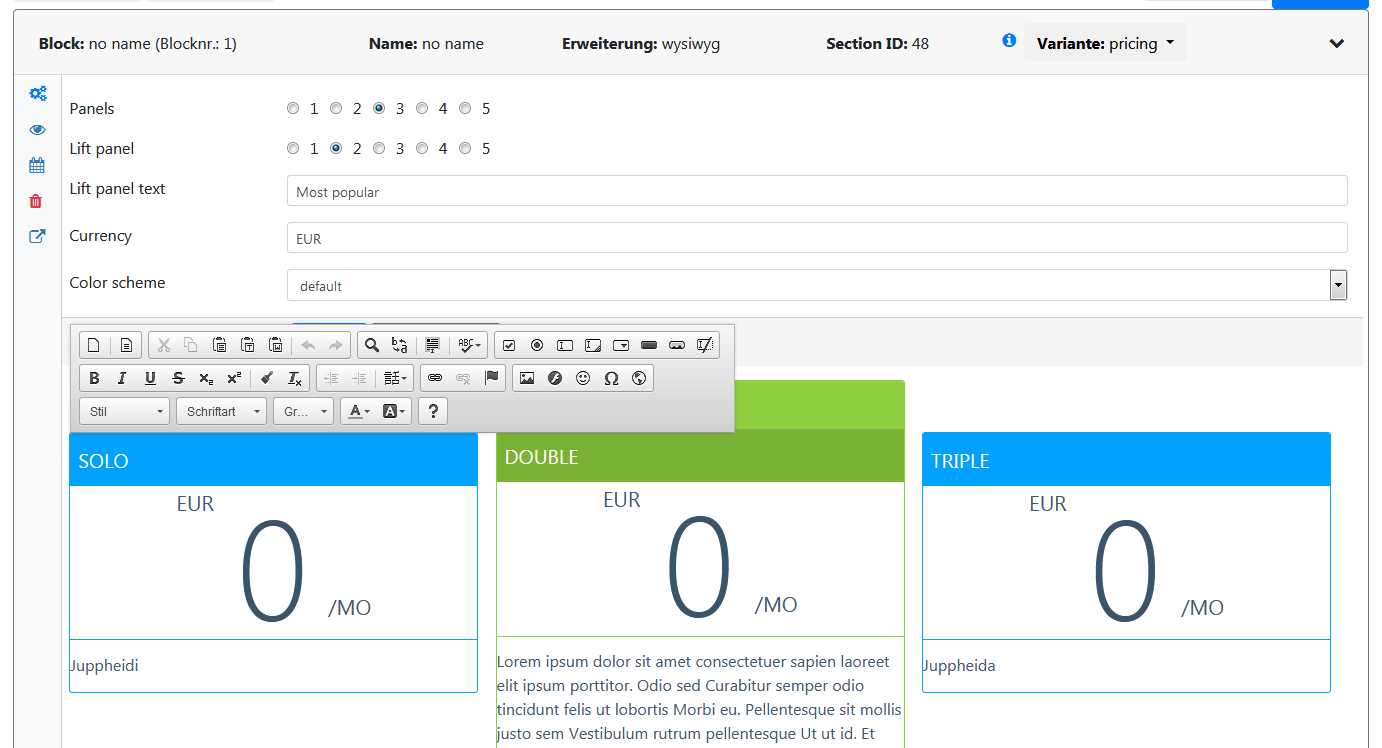Click the Paste clipboard icon
The image size is (1382, 748).
[x=220, y=345]
